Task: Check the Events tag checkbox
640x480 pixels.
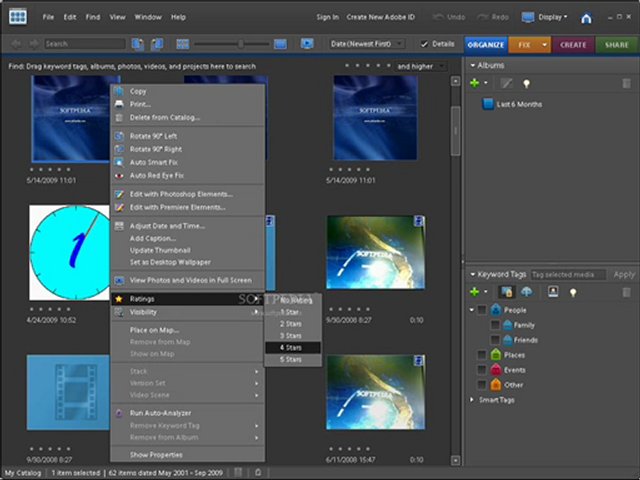Action: pos(482,370)
